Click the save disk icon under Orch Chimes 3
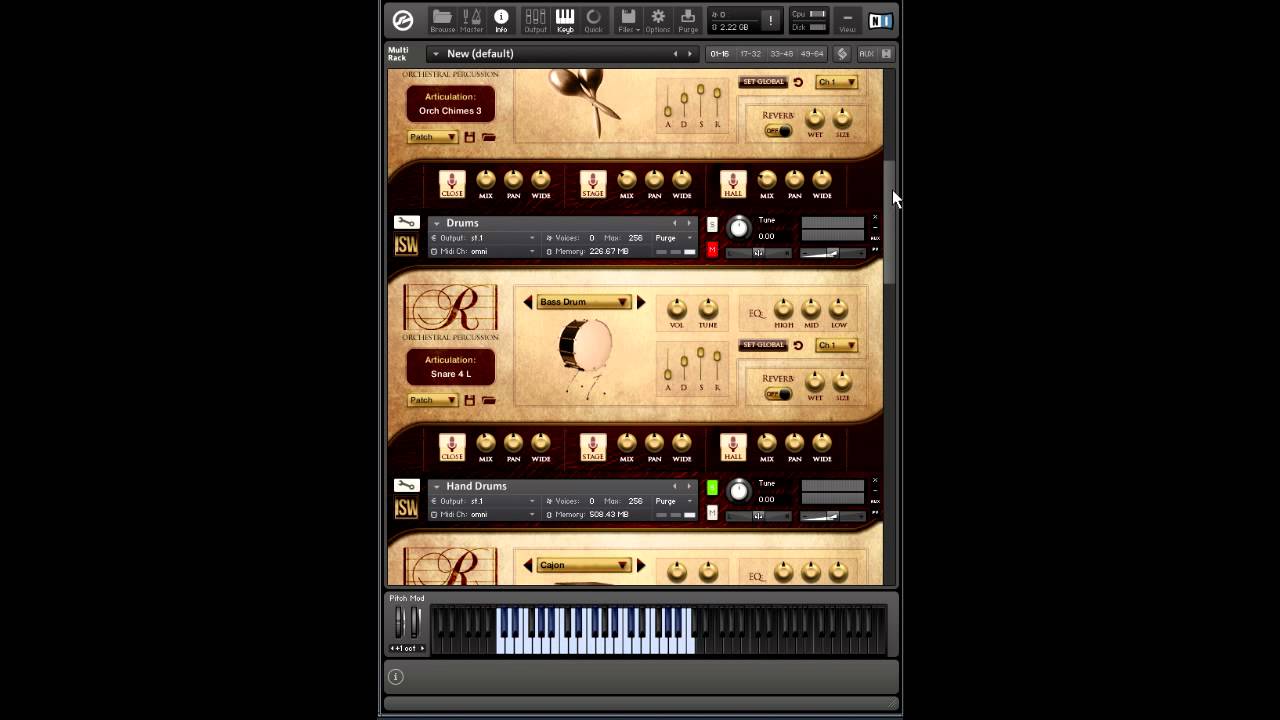 click(x=469, y=137)
